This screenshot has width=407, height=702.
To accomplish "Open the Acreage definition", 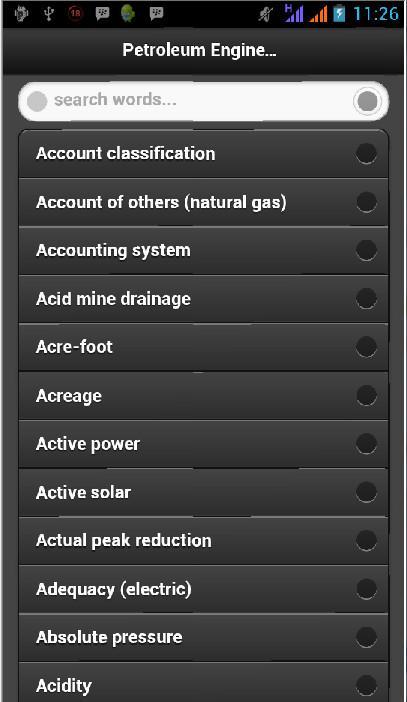I will pos(203,395).
